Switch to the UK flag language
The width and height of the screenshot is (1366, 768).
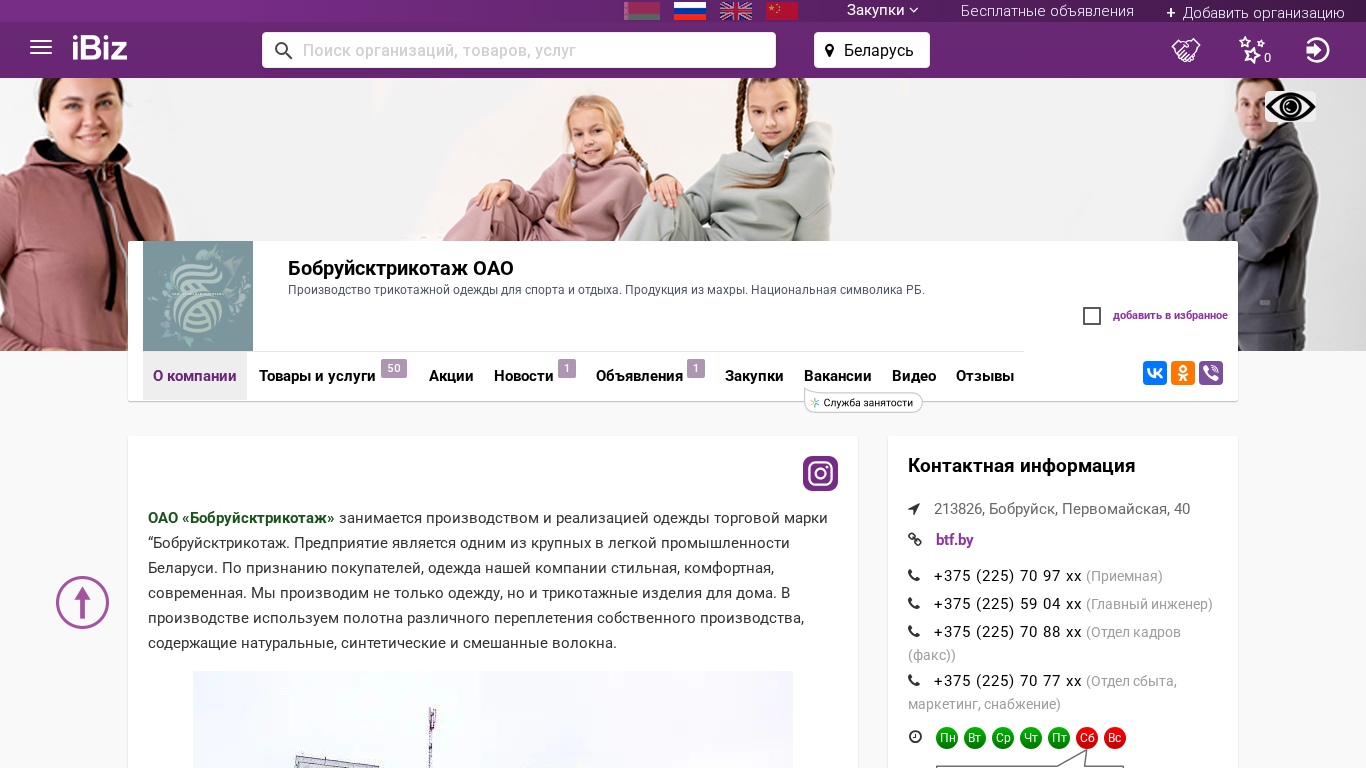pos(736,11)
